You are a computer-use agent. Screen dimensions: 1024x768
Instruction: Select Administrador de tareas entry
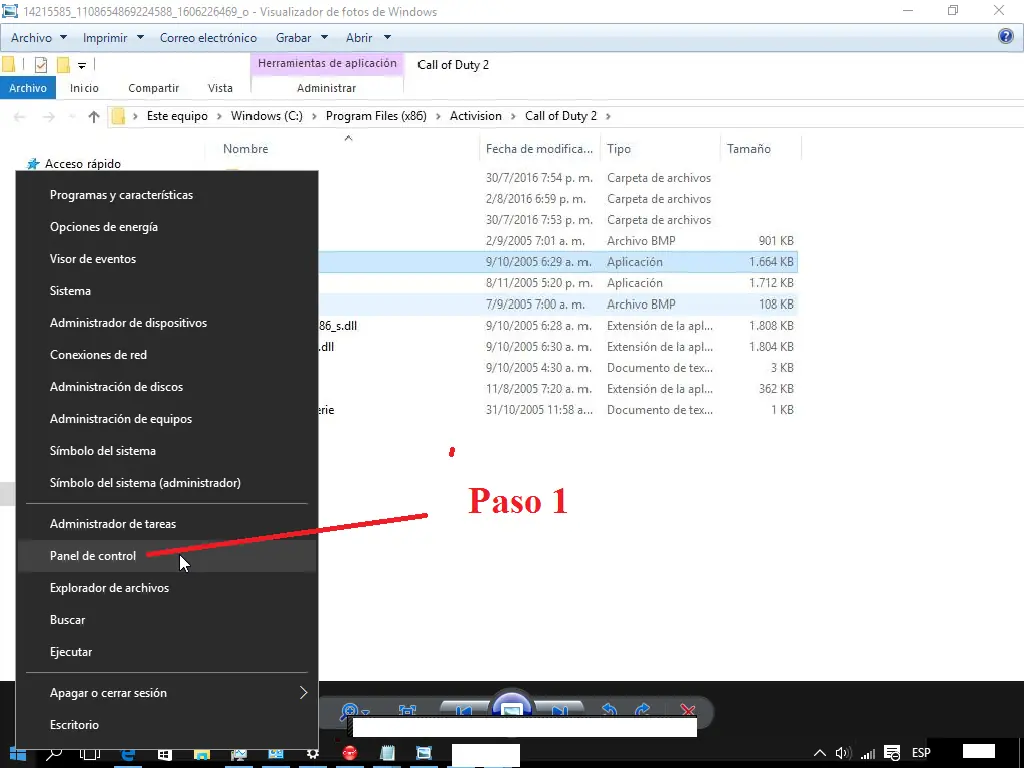167,524
